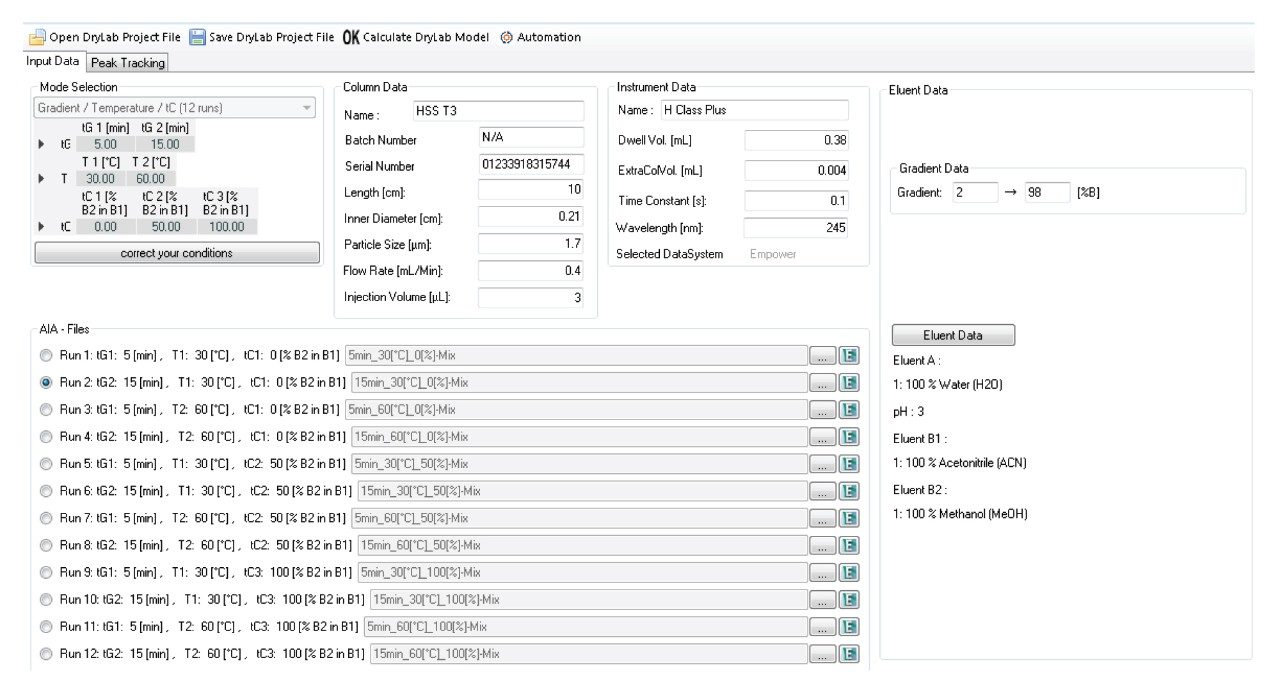Click the column Name field HSS T3

(497, 111)
